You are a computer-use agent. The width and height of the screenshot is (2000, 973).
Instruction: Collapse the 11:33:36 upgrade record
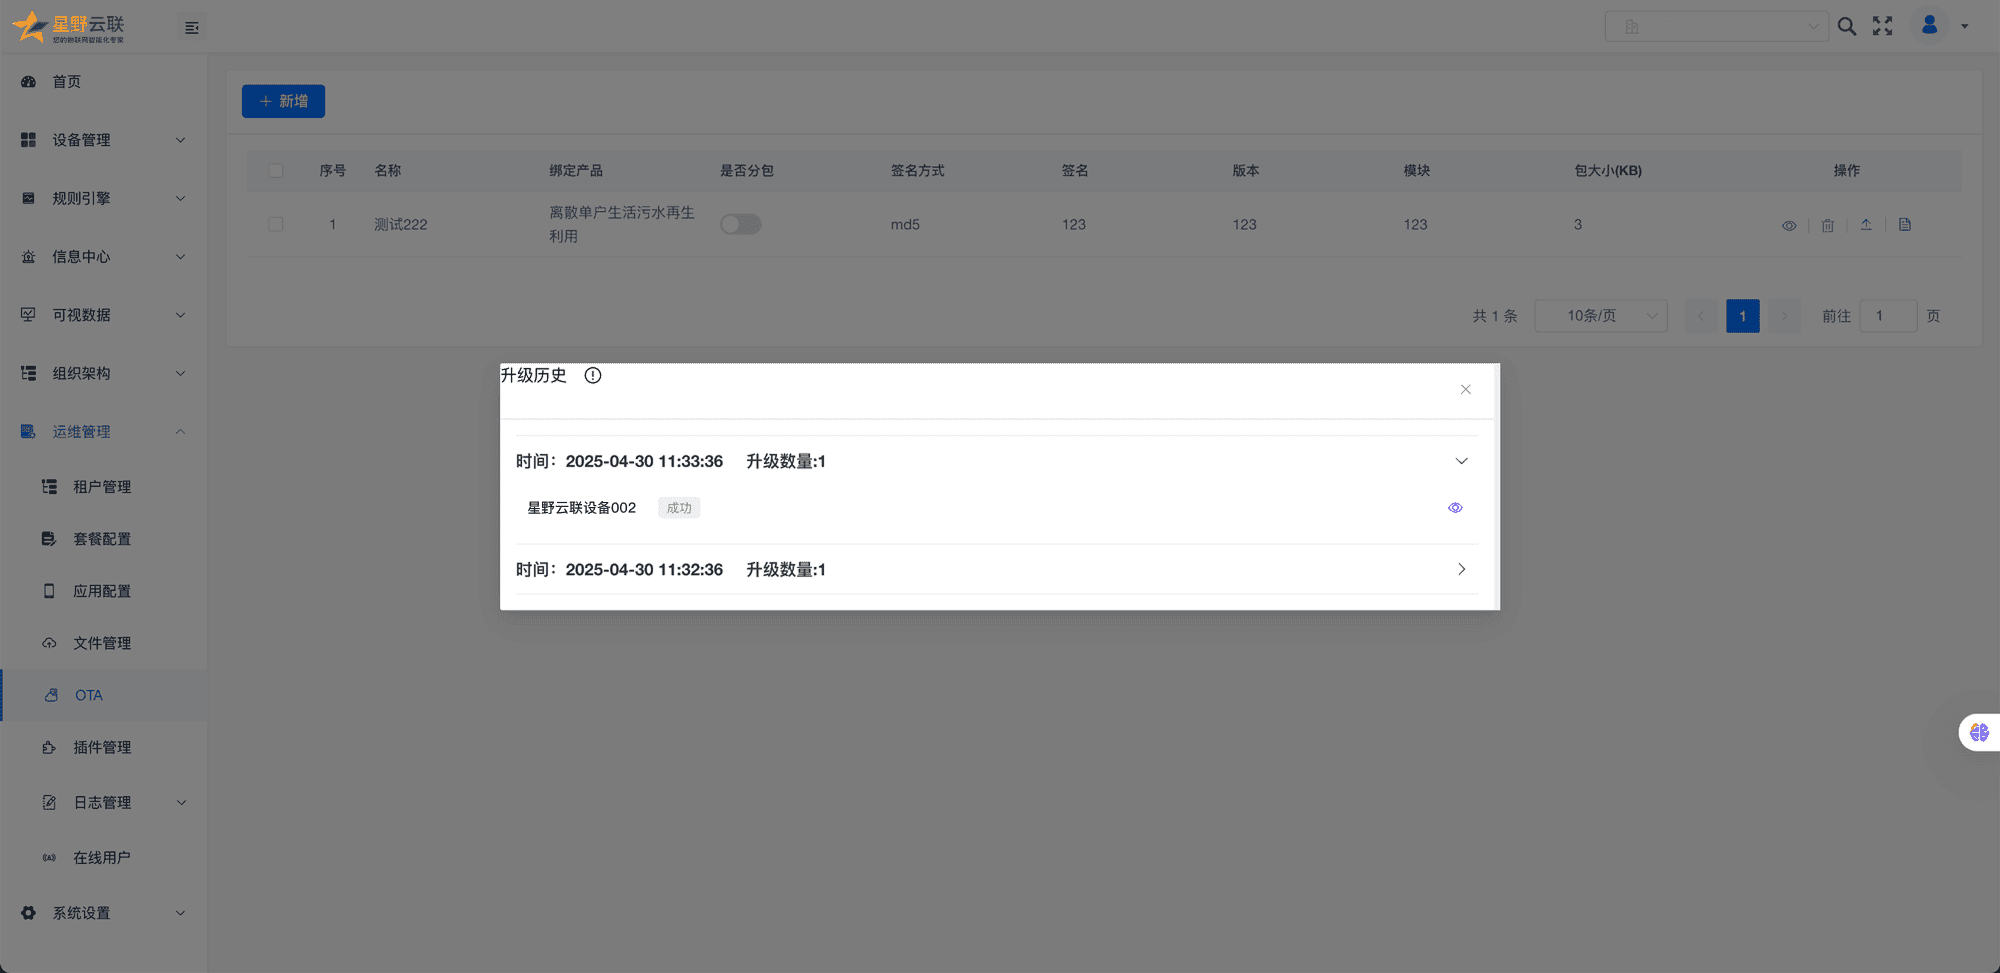(1461, 461)
